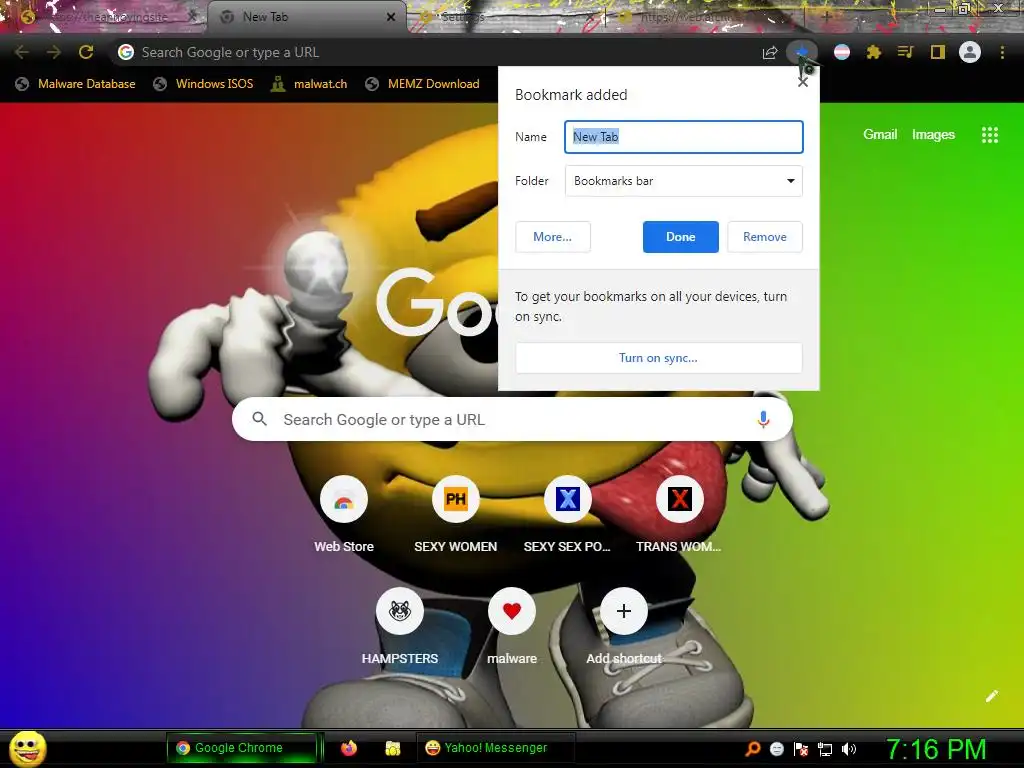Viewport: 1024px width, 768px height.
Task: Close the New Tab tab
Action: 391,17
